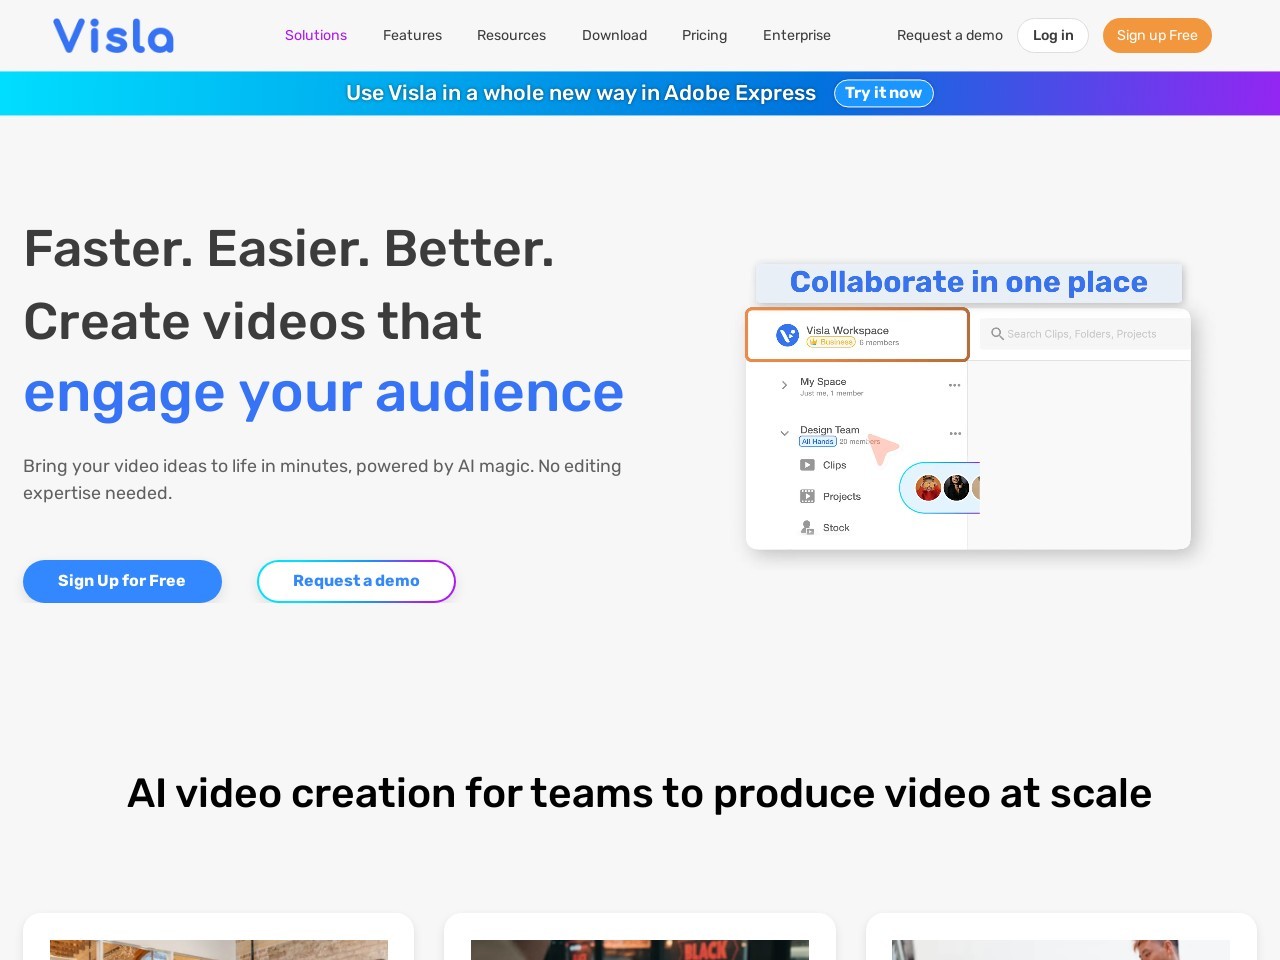The image size is (1280, 960).
Task: Open the Solutions navigation menu
Action: pyautogui.click(x=316, y=35)
